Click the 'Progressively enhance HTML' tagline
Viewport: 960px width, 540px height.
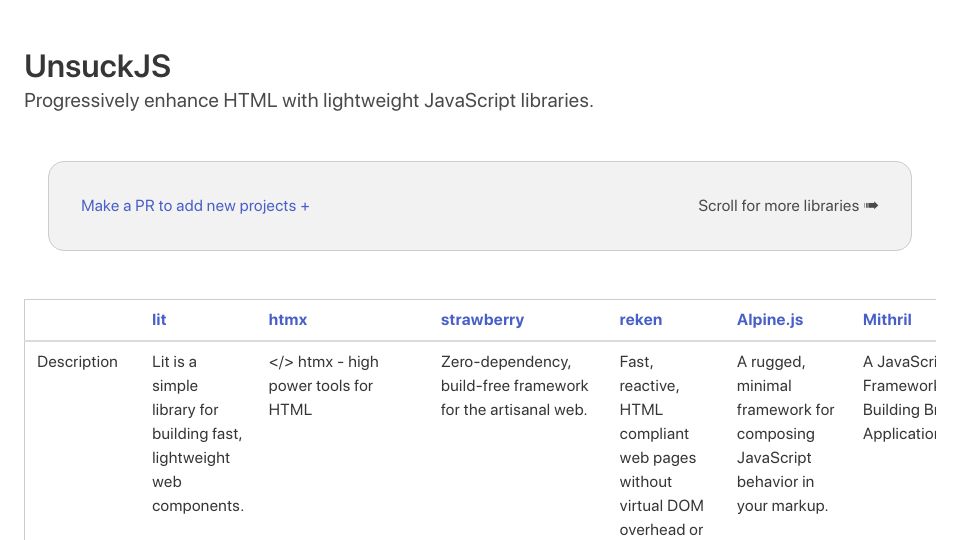tap(309, 100)
